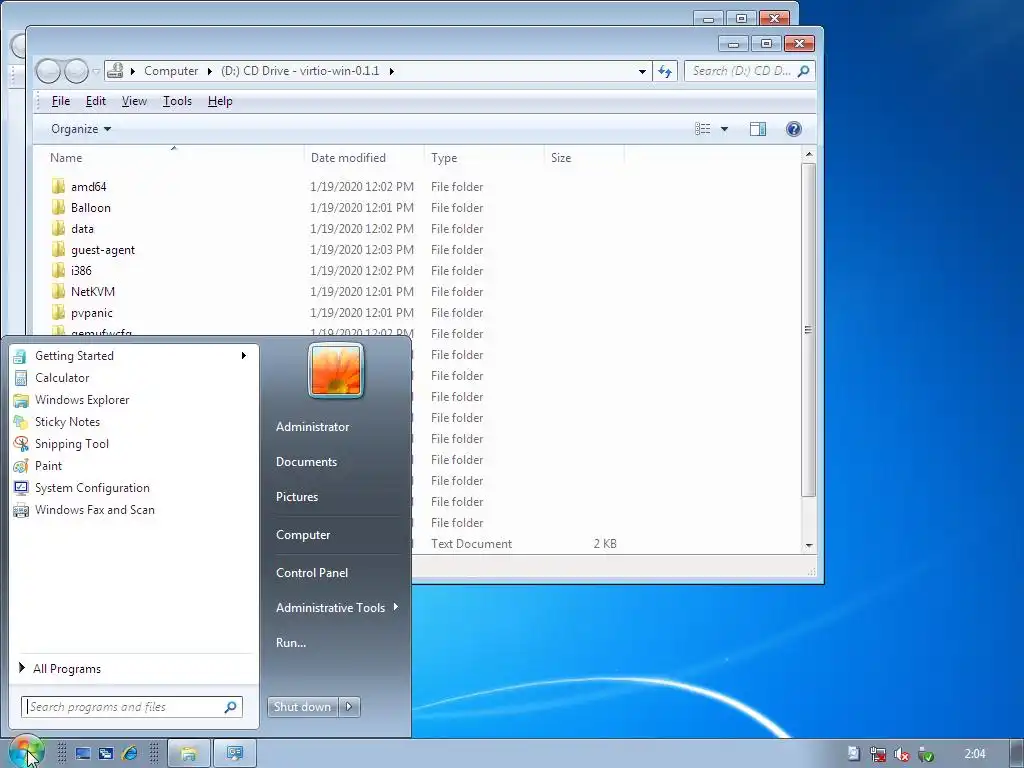Open Pictures from Start menu
The height and width of the screenshot is (768, 1024).
pos(296,497)
